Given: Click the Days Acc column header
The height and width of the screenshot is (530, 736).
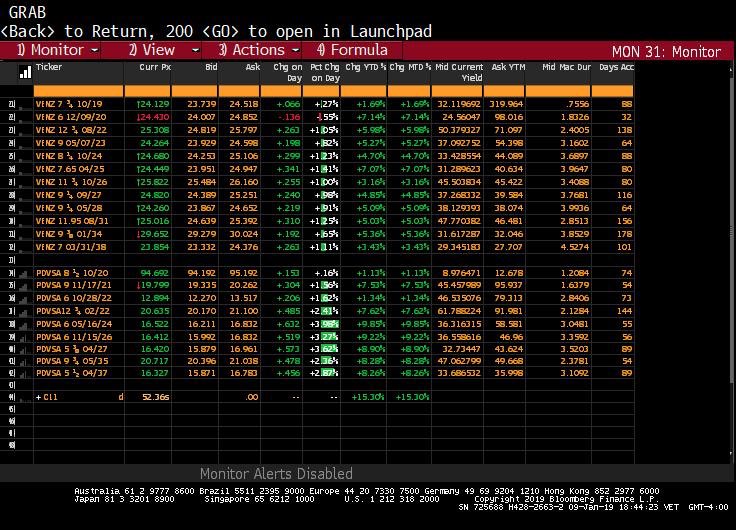Looking at the screenshot, I should click(616, 67).
